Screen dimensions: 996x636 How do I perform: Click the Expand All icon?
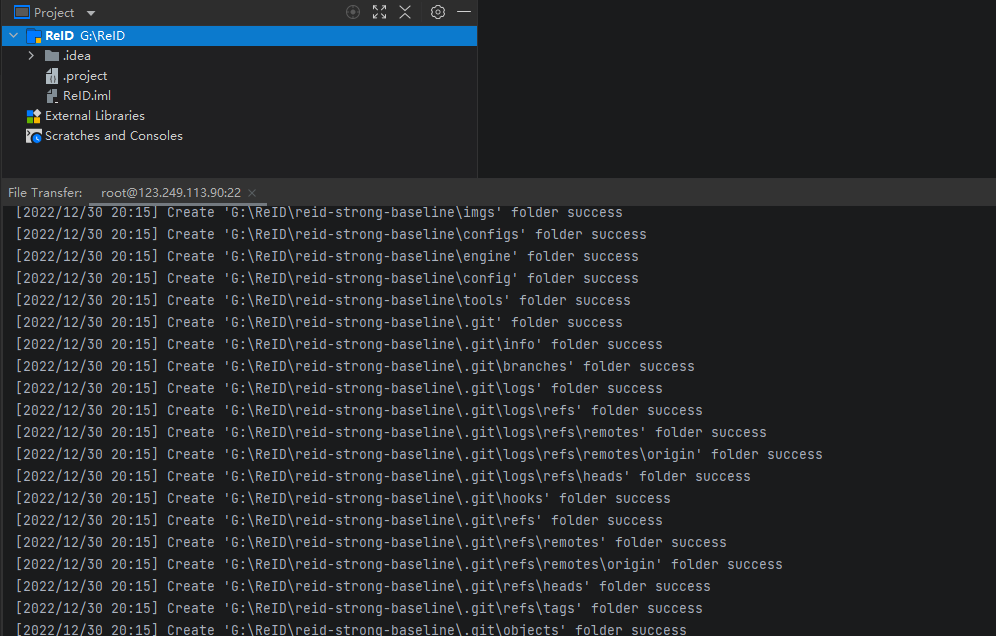379,12
